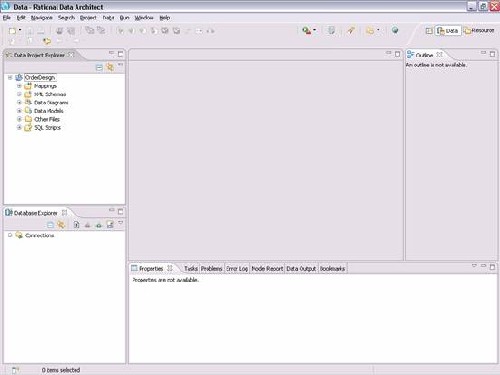500x375 pixels.
Task: Open the Project menu
Action: pyautogui.click(x=88, y=18)
